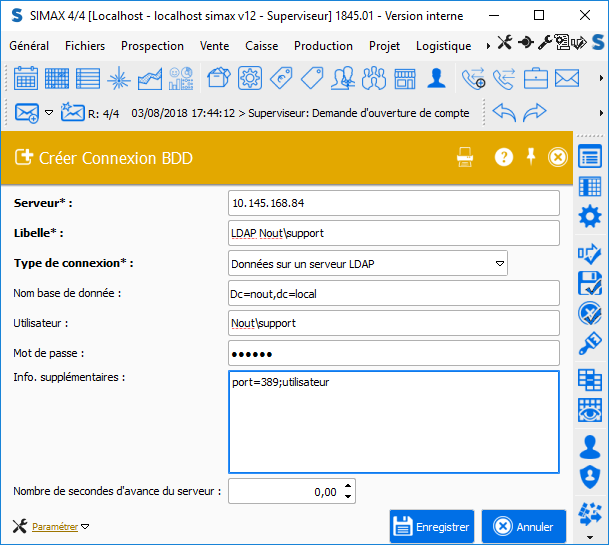Click the paintbrush icon in the right sidebar
The width and height of the screenshot is (609, 545).
[590, 344]
